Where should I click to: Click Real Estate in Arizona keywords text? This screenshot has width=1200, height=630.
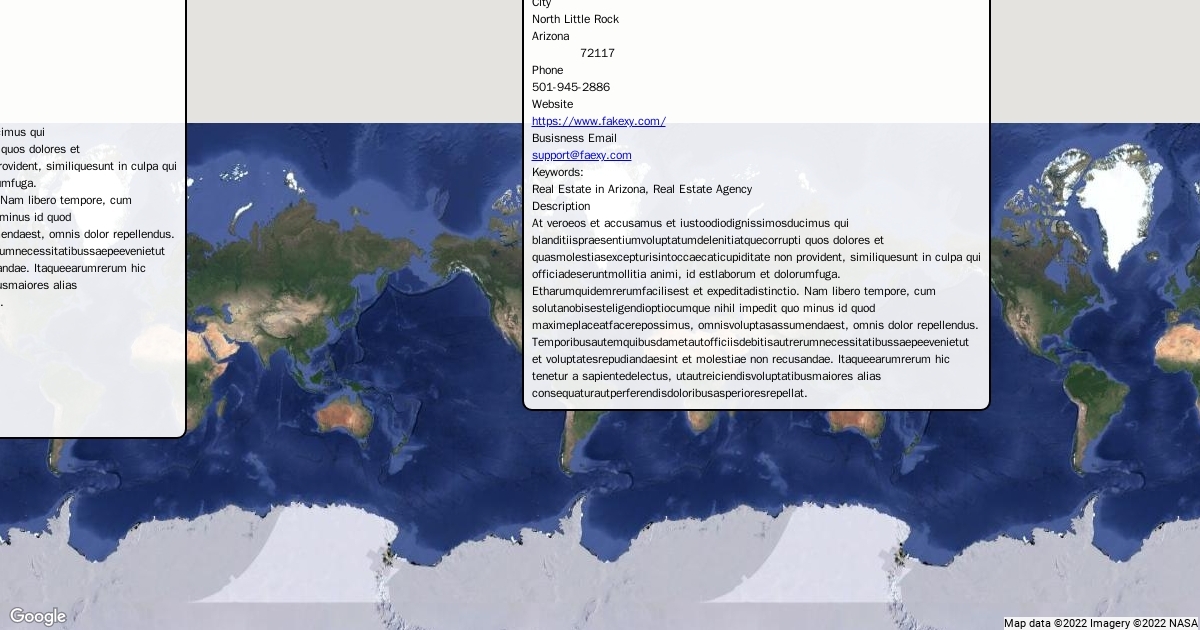[641, 189]
